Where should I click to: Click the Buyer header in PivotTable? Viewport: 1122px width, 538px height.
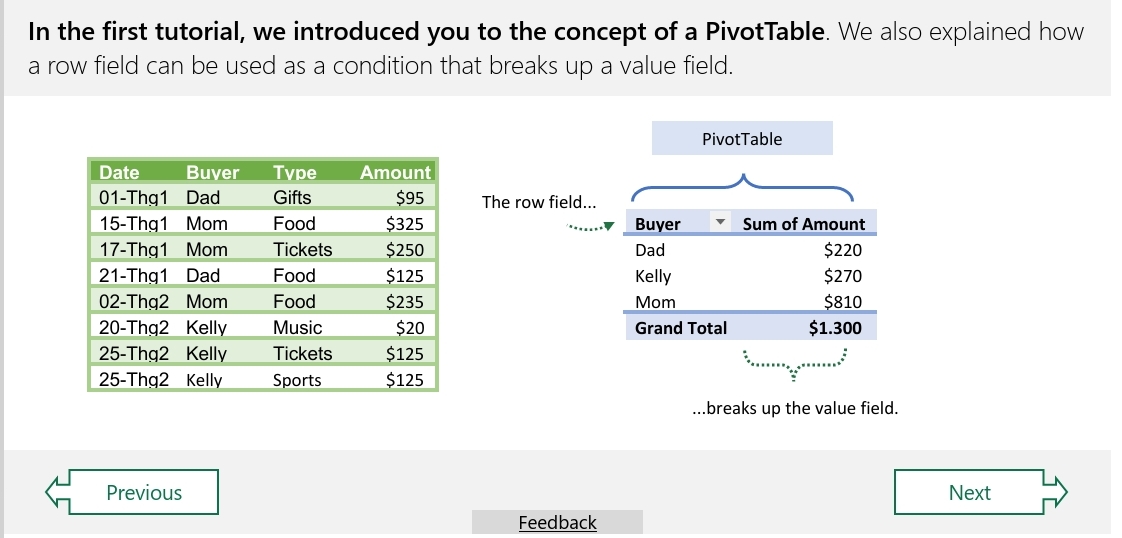[x=658, y=224]
